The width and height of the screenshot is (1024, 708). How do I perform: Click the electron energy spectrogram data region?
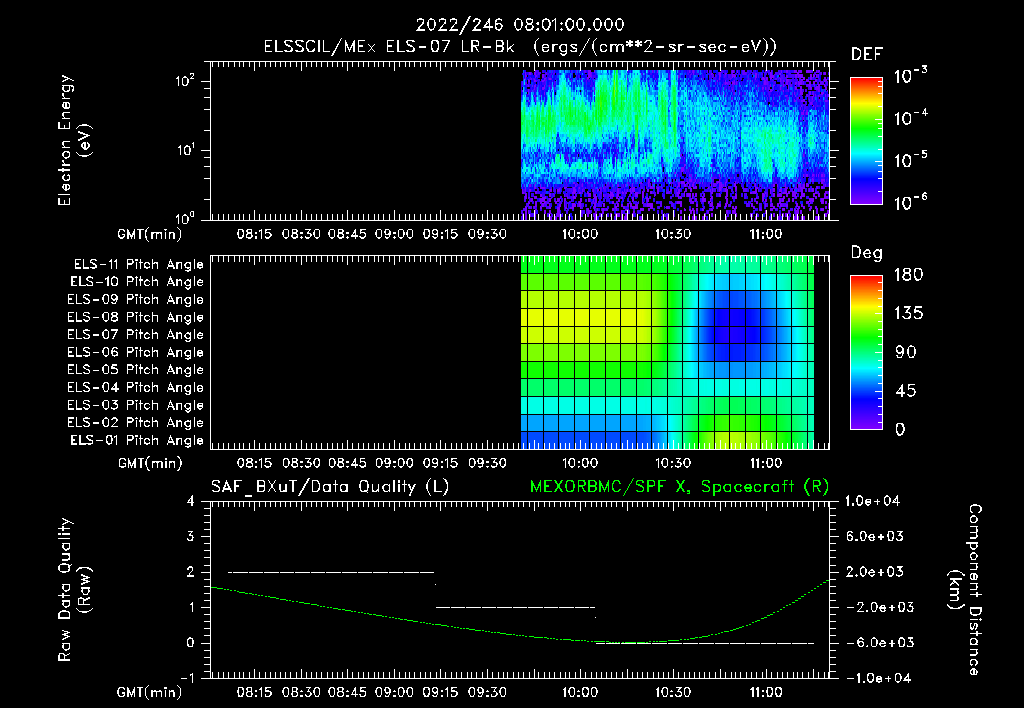675,144
